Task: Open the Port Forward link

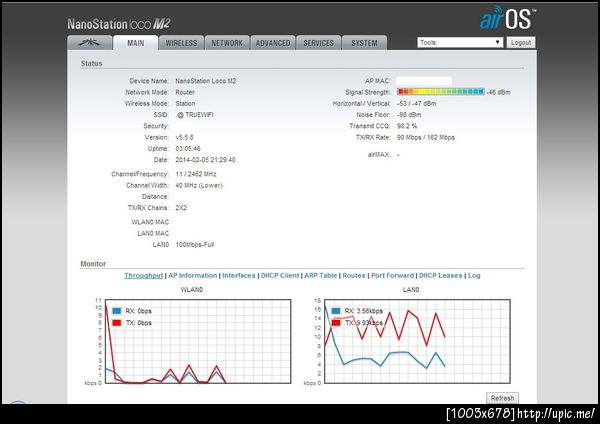Action: [392, 276]
